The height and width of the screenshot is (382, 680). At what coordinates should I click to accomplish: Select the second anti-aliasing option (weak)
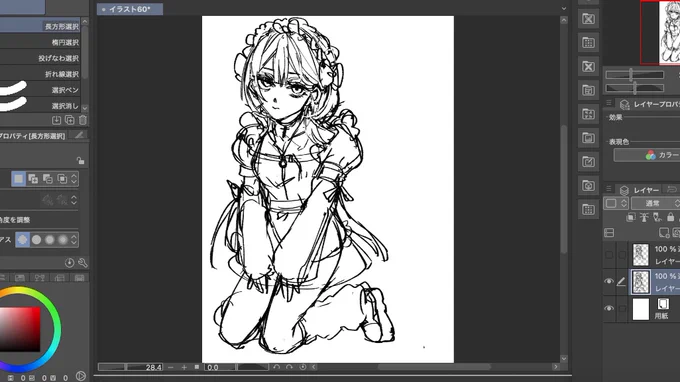click(36, 239)
